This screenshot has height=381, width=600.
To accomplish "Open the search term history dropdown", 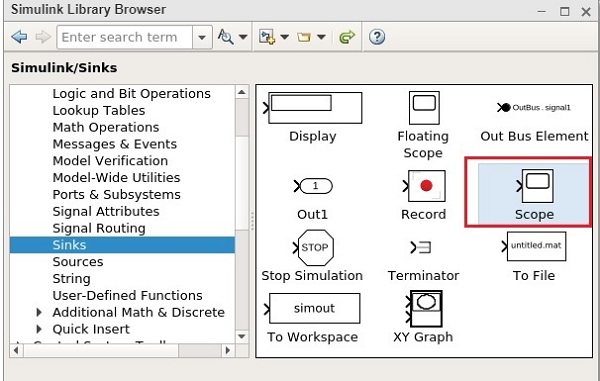I will pos(202,37).
